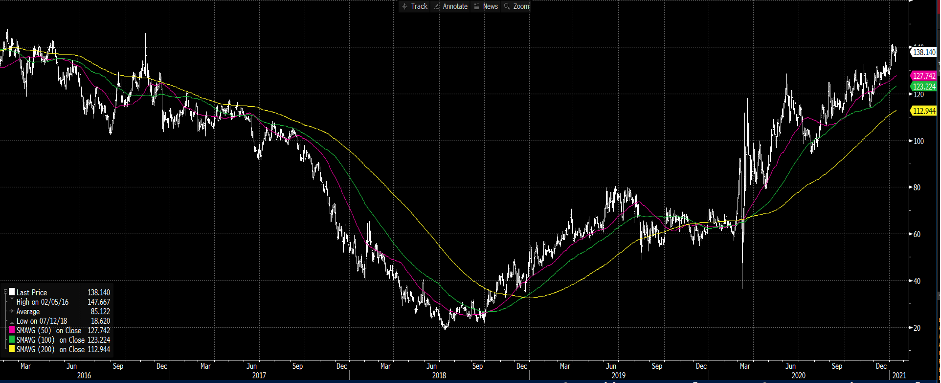Viewport: 941px width, 383px height.
Task: Select SMAVG (100) on Close legend entry
Action: pyautogui.click(x=50, y=340)
